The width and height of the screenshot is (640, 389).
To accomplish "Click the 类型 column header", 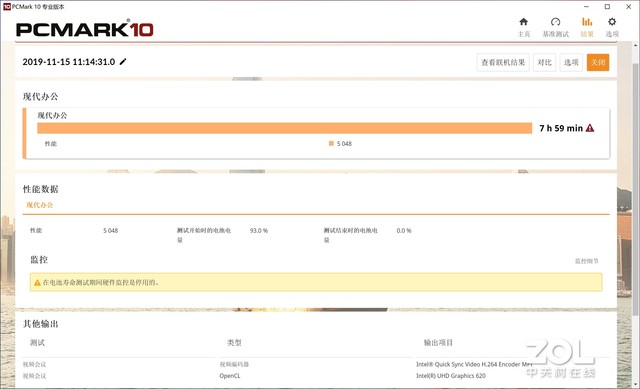I will coord(234,342).
